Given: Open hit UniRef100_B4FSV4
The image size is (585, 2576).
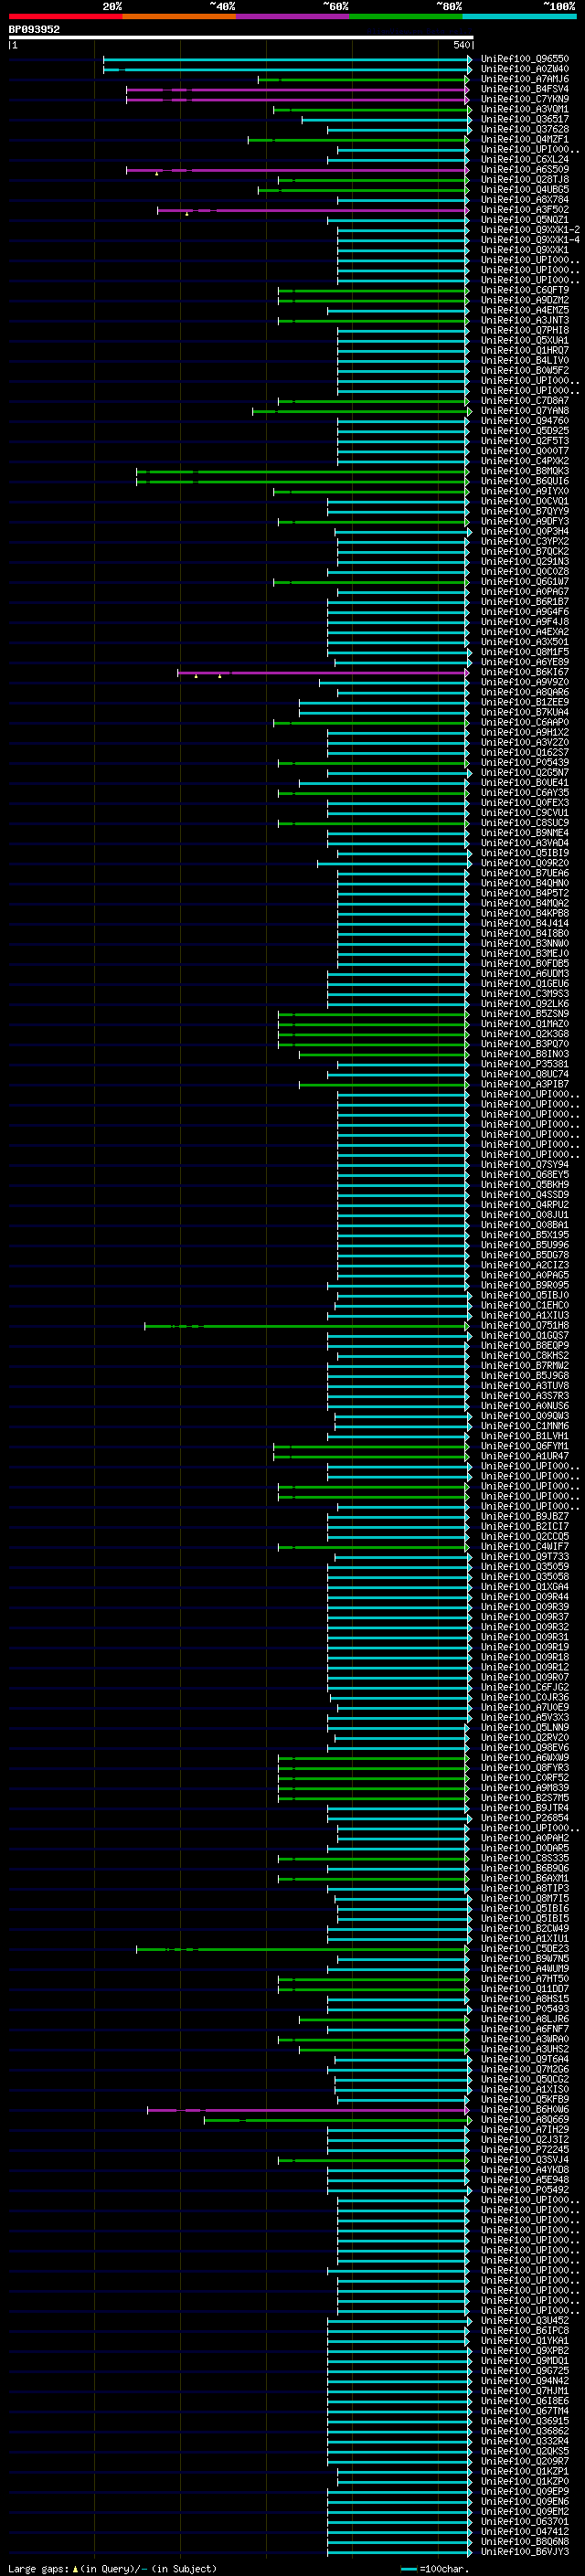Looking at the screenshot, I should click(524, 89).
